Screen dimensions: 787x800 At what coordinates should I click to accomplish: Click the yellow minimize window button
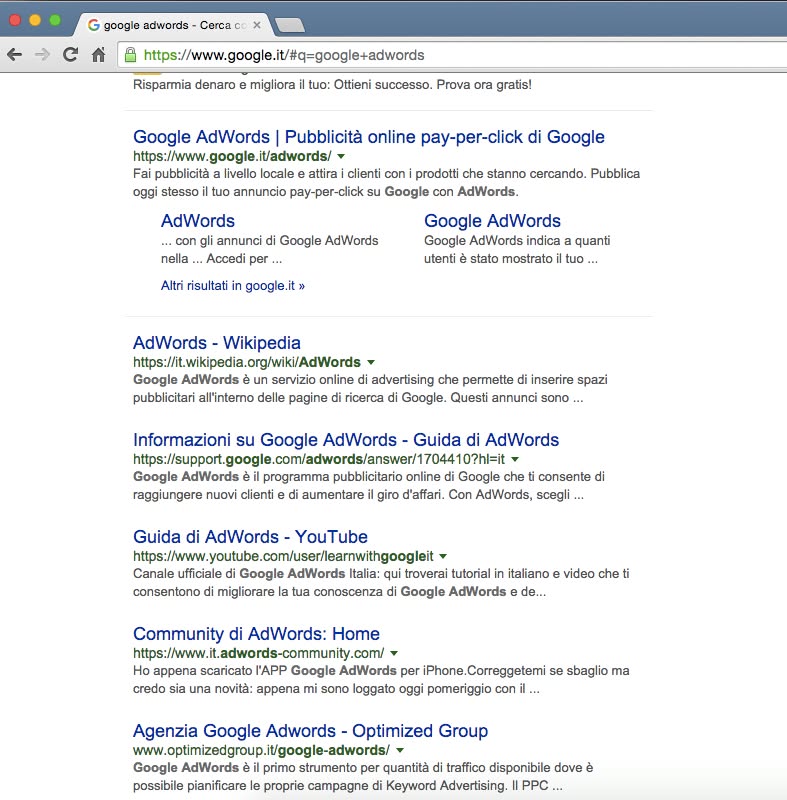(35, 20)
